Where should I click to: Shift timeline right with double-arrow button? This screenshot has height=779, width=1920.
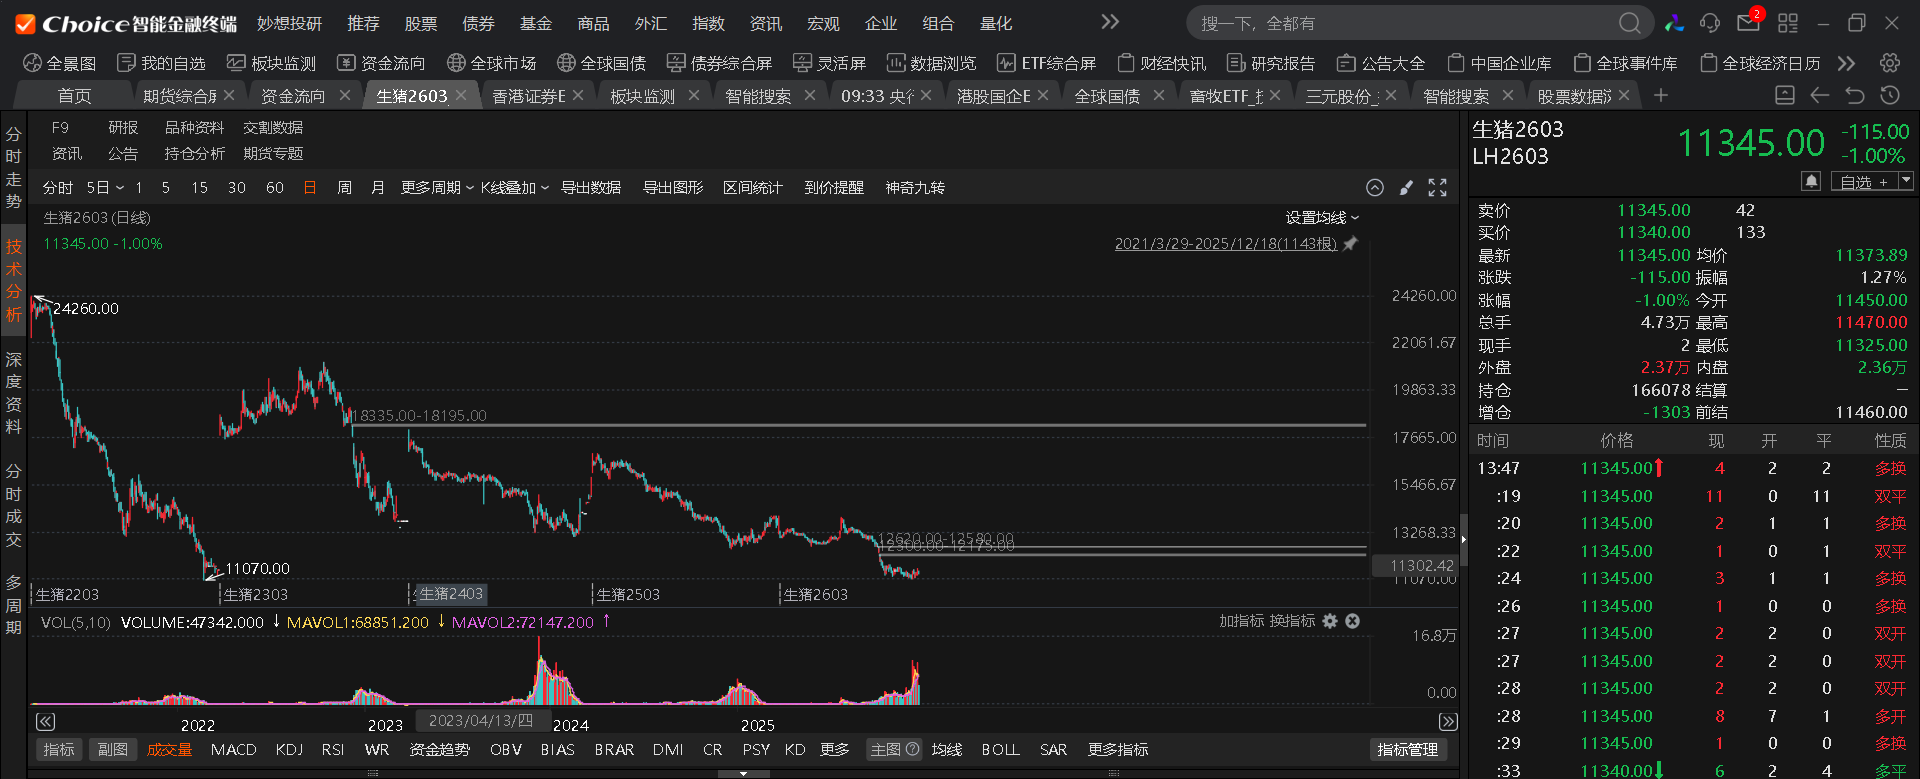1448,721
